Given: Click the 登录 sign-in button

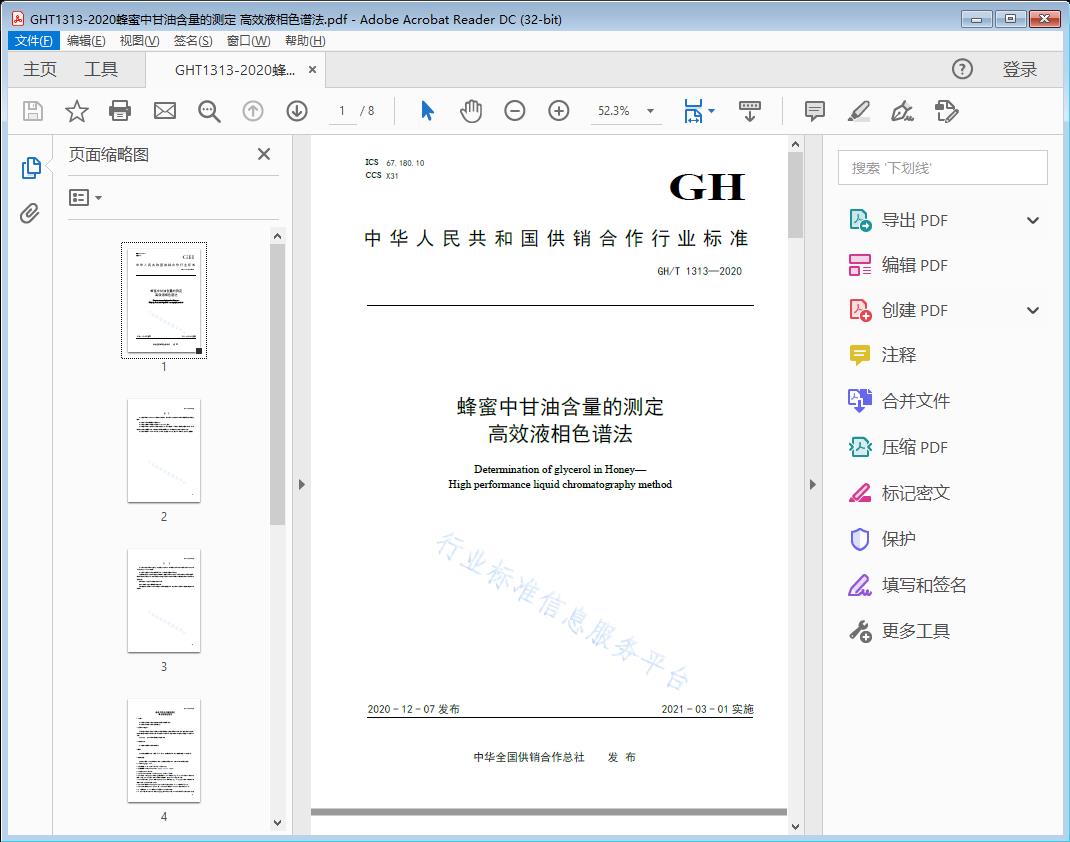Looking at the screenshot, I should (x=1019, y=69).
